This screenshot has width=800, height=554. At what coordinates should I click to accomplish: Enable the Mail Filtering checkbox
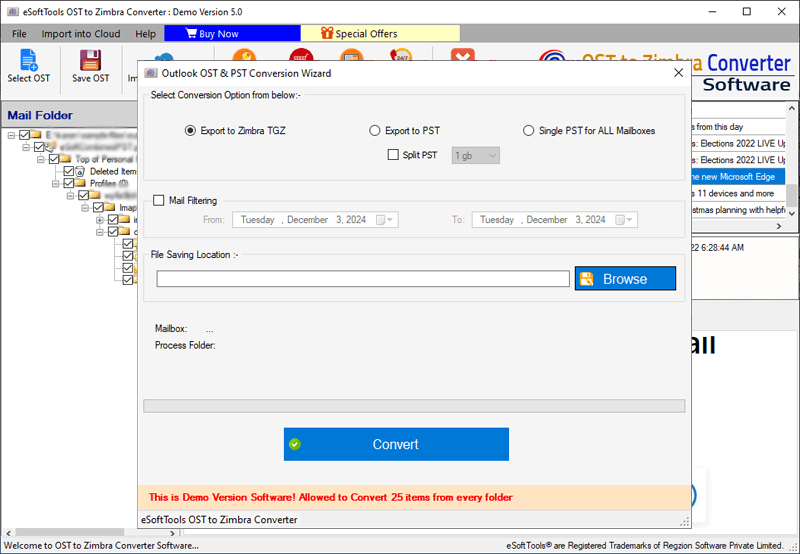click(159, 200)
